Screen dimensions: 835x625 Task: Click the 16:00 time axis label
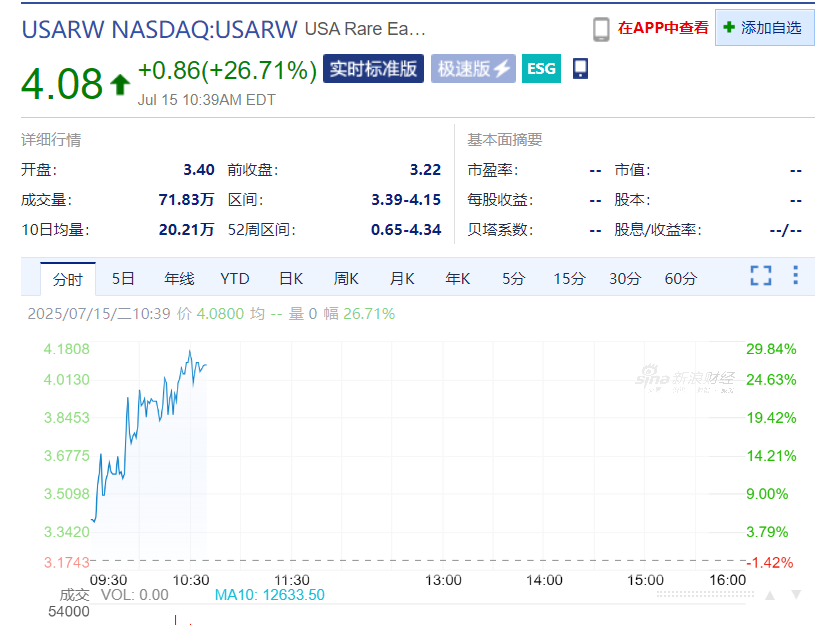pos(727,580)
